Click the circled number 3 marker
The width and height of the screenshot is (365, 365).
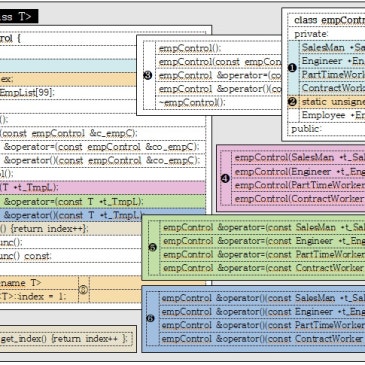pos(148,75)
